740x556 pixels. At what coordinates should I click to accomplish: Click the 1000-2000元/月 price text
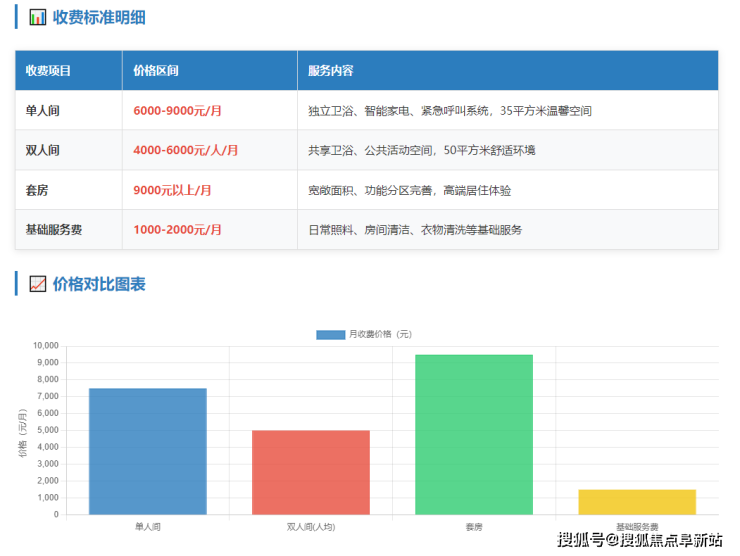(x=177, y=230)
